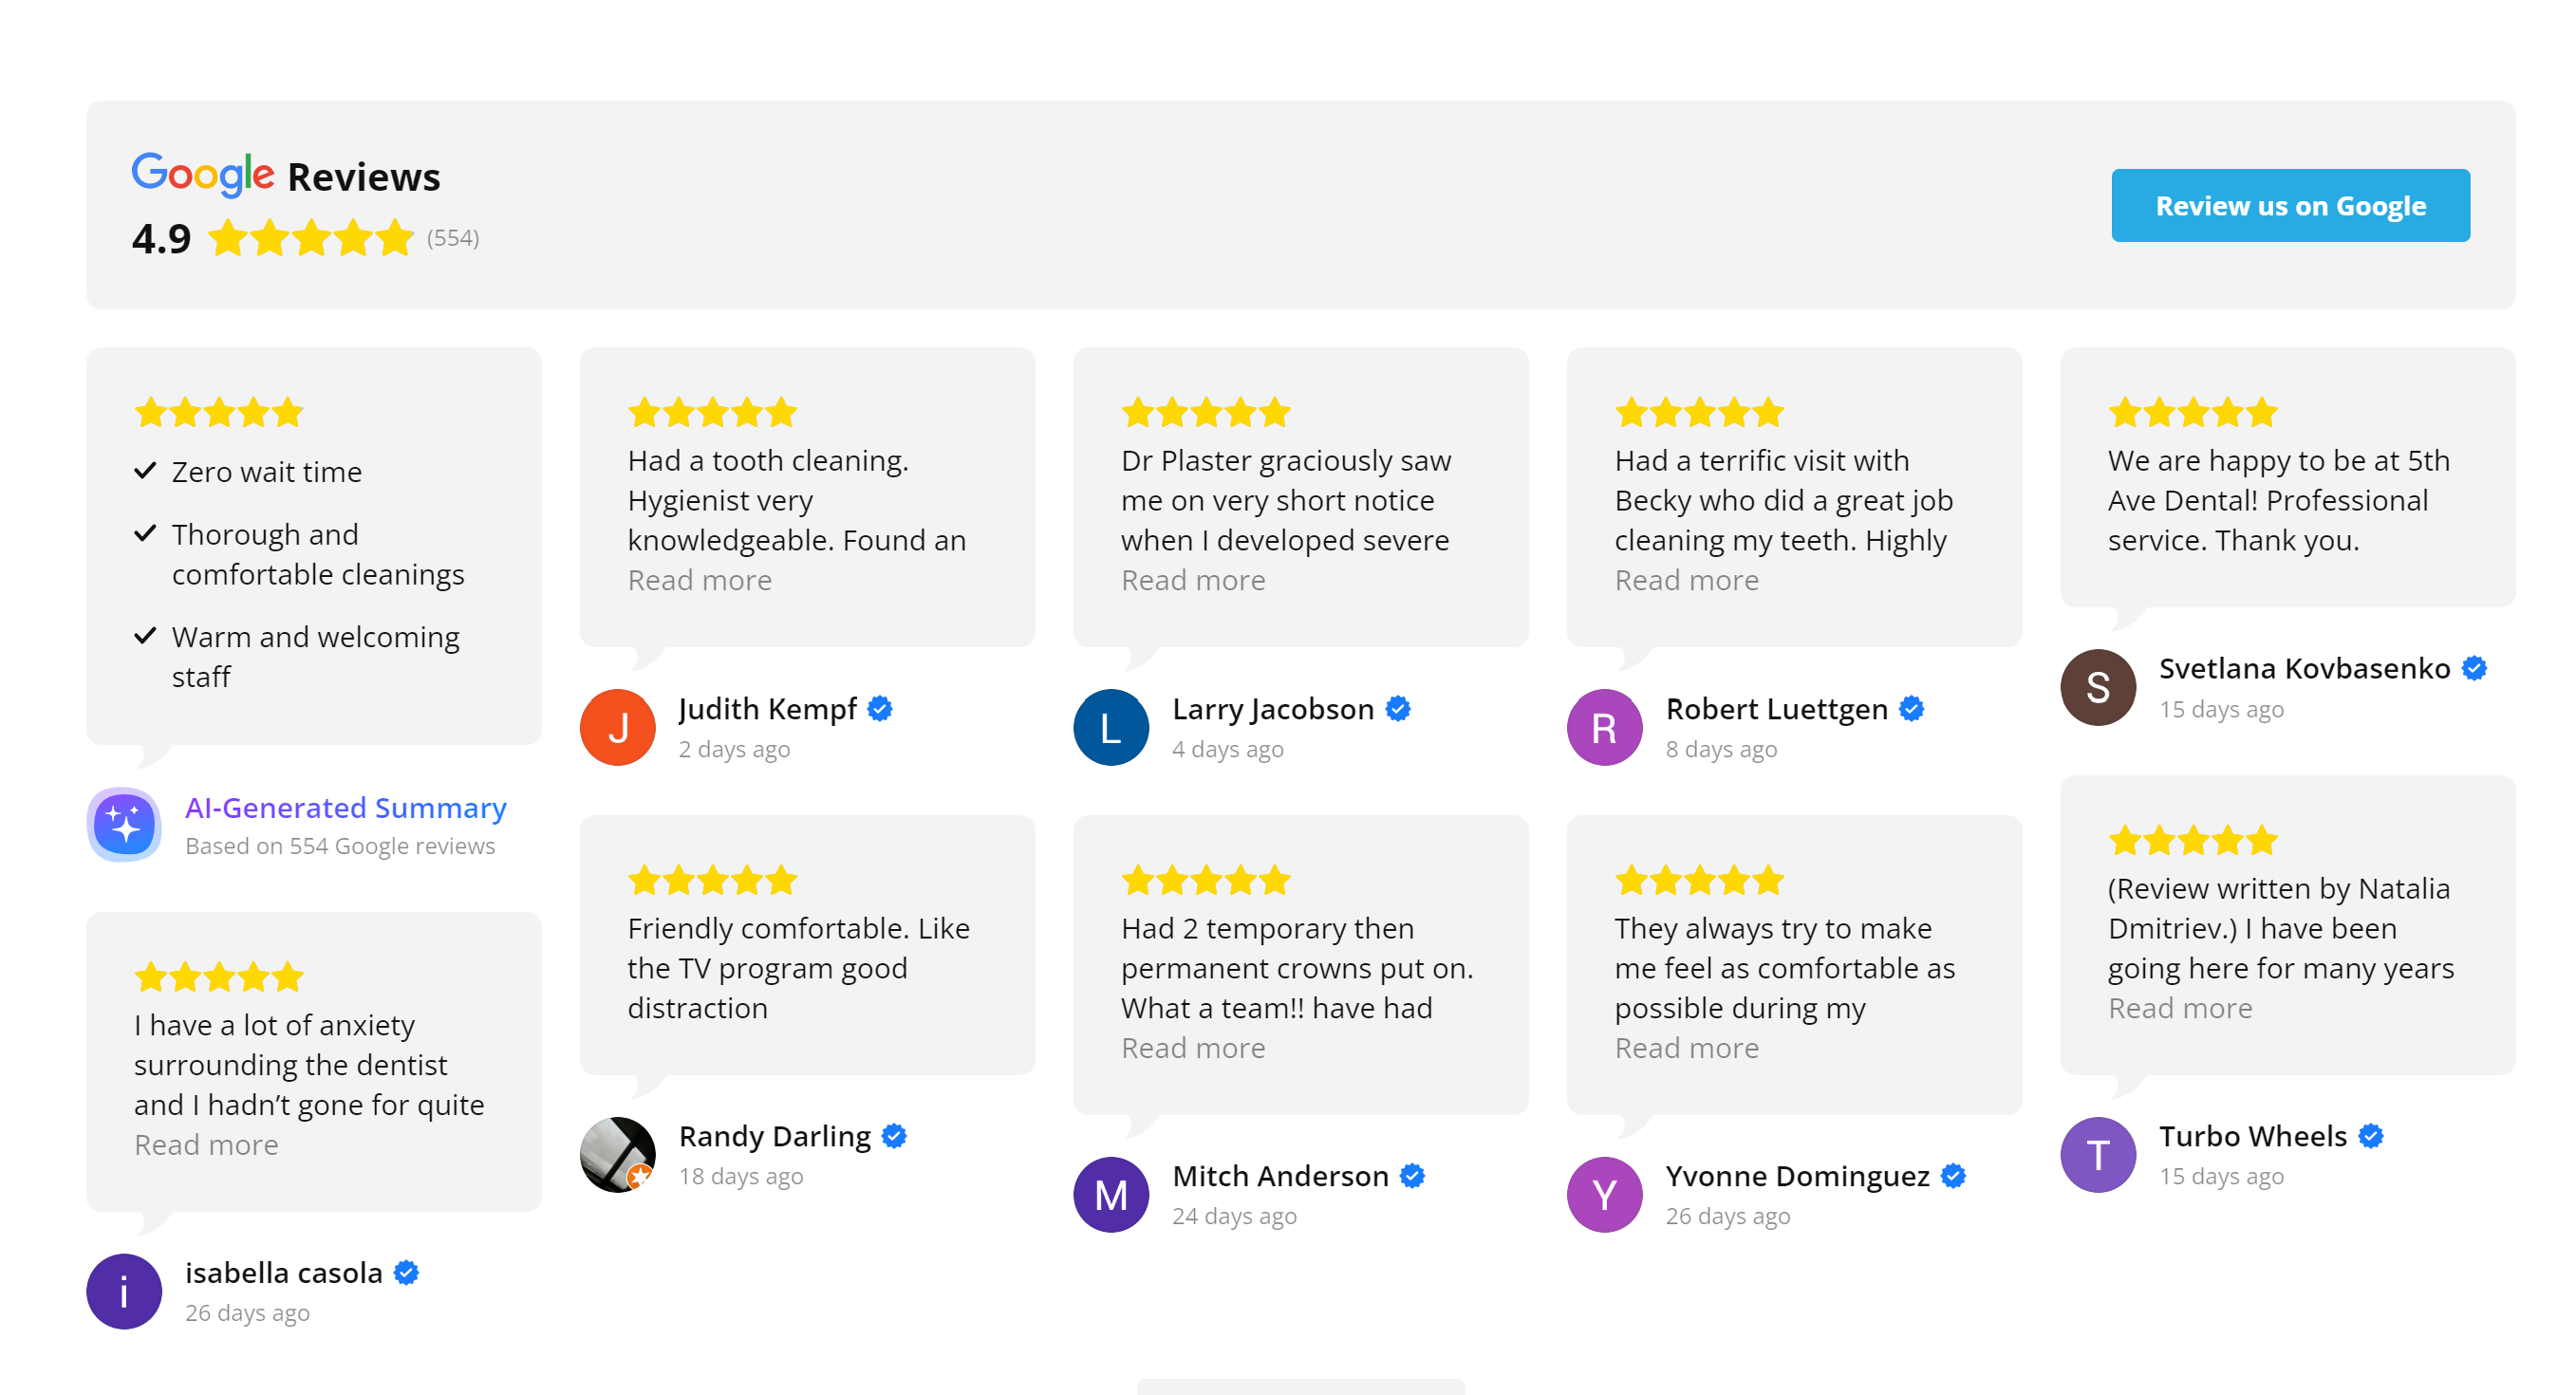This screenshot has width=2576, height=1395.
Task: Click the Mitch Anderson reviewer name
Action: pos(1280,1176)
